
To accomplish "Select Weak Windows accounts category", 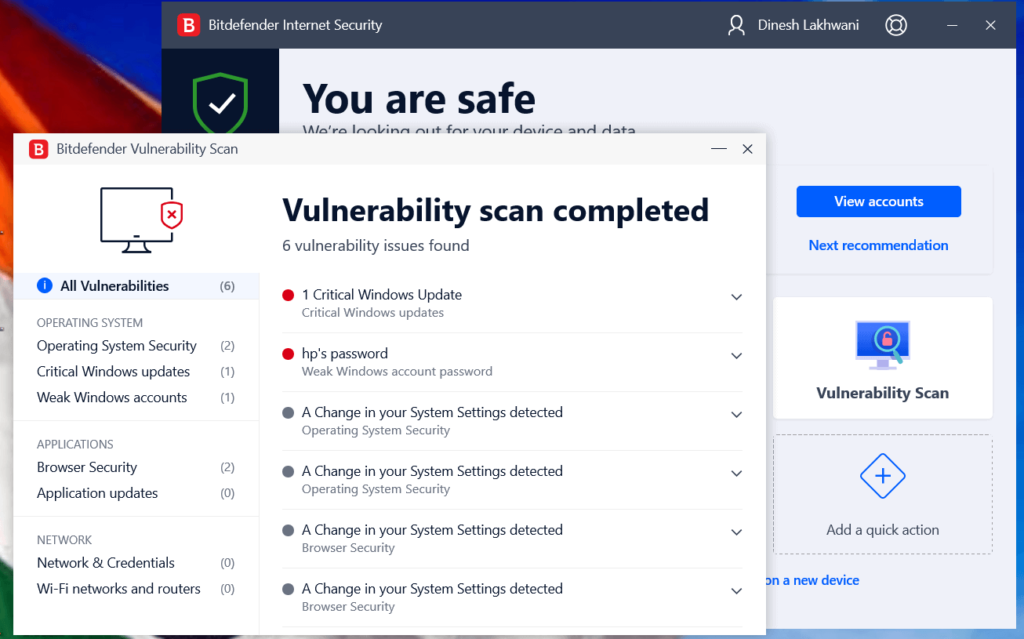I will click(x=136, y=397).
